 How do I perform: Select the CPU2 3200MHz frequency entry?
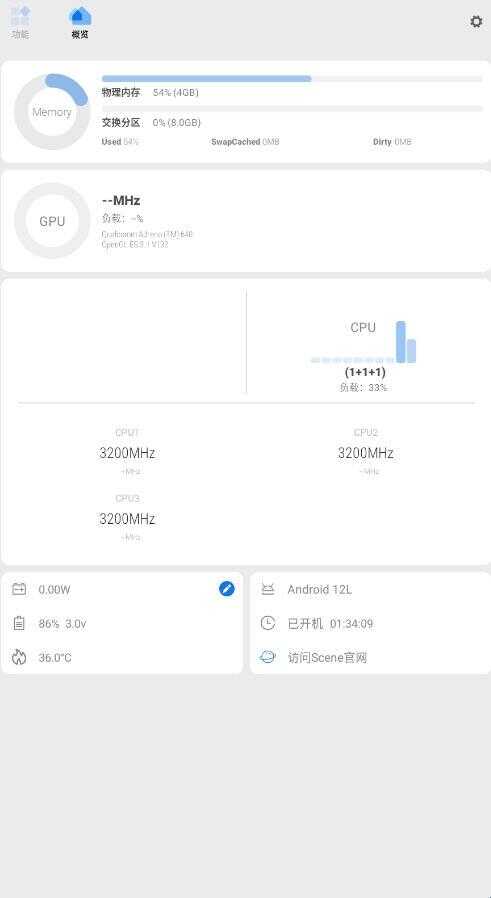[366, 452]
